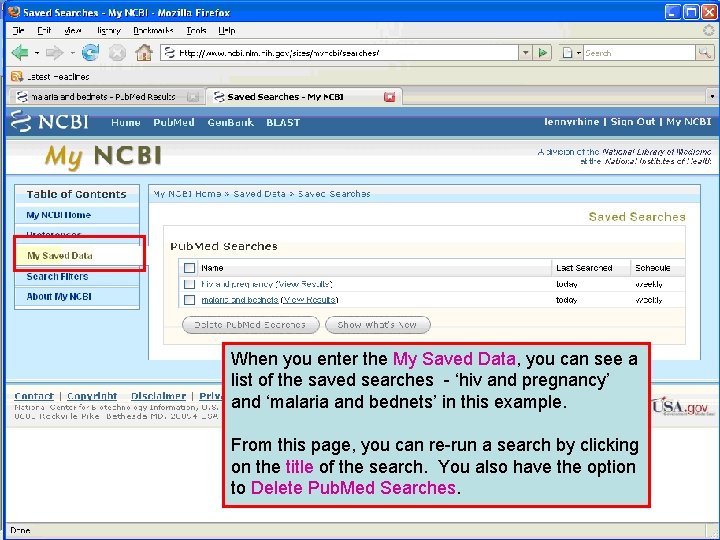Viewport: 720px width, 540px height.
Task: Click the Schedule column header
Action: [x=652, y=268]
